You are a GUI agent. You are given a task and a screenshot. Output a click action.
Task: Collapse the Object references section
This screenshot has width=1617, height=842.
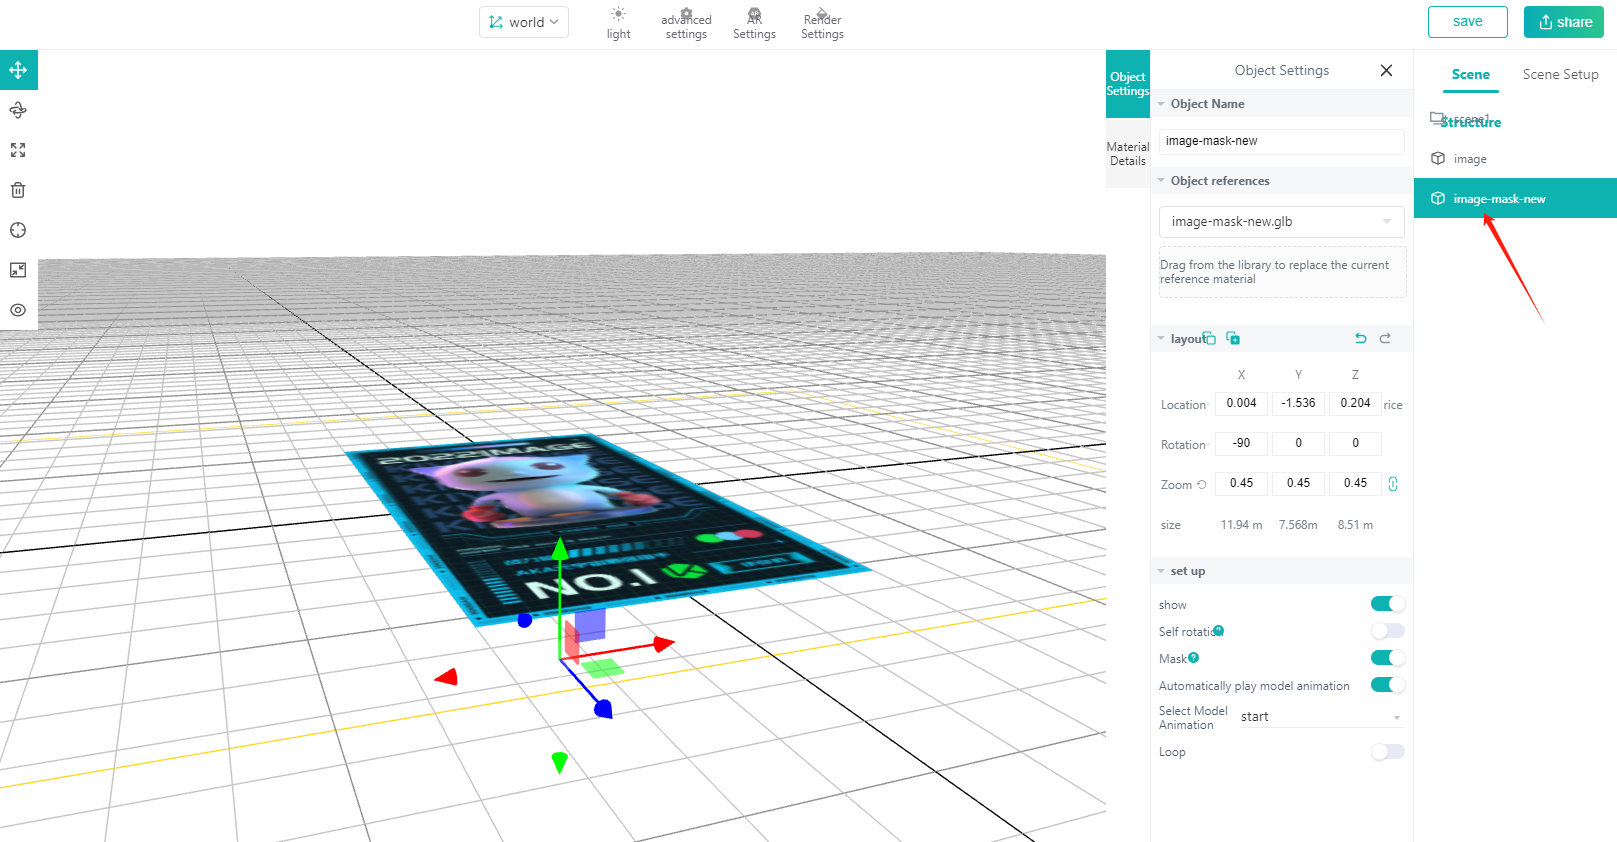pos(1161,181)
